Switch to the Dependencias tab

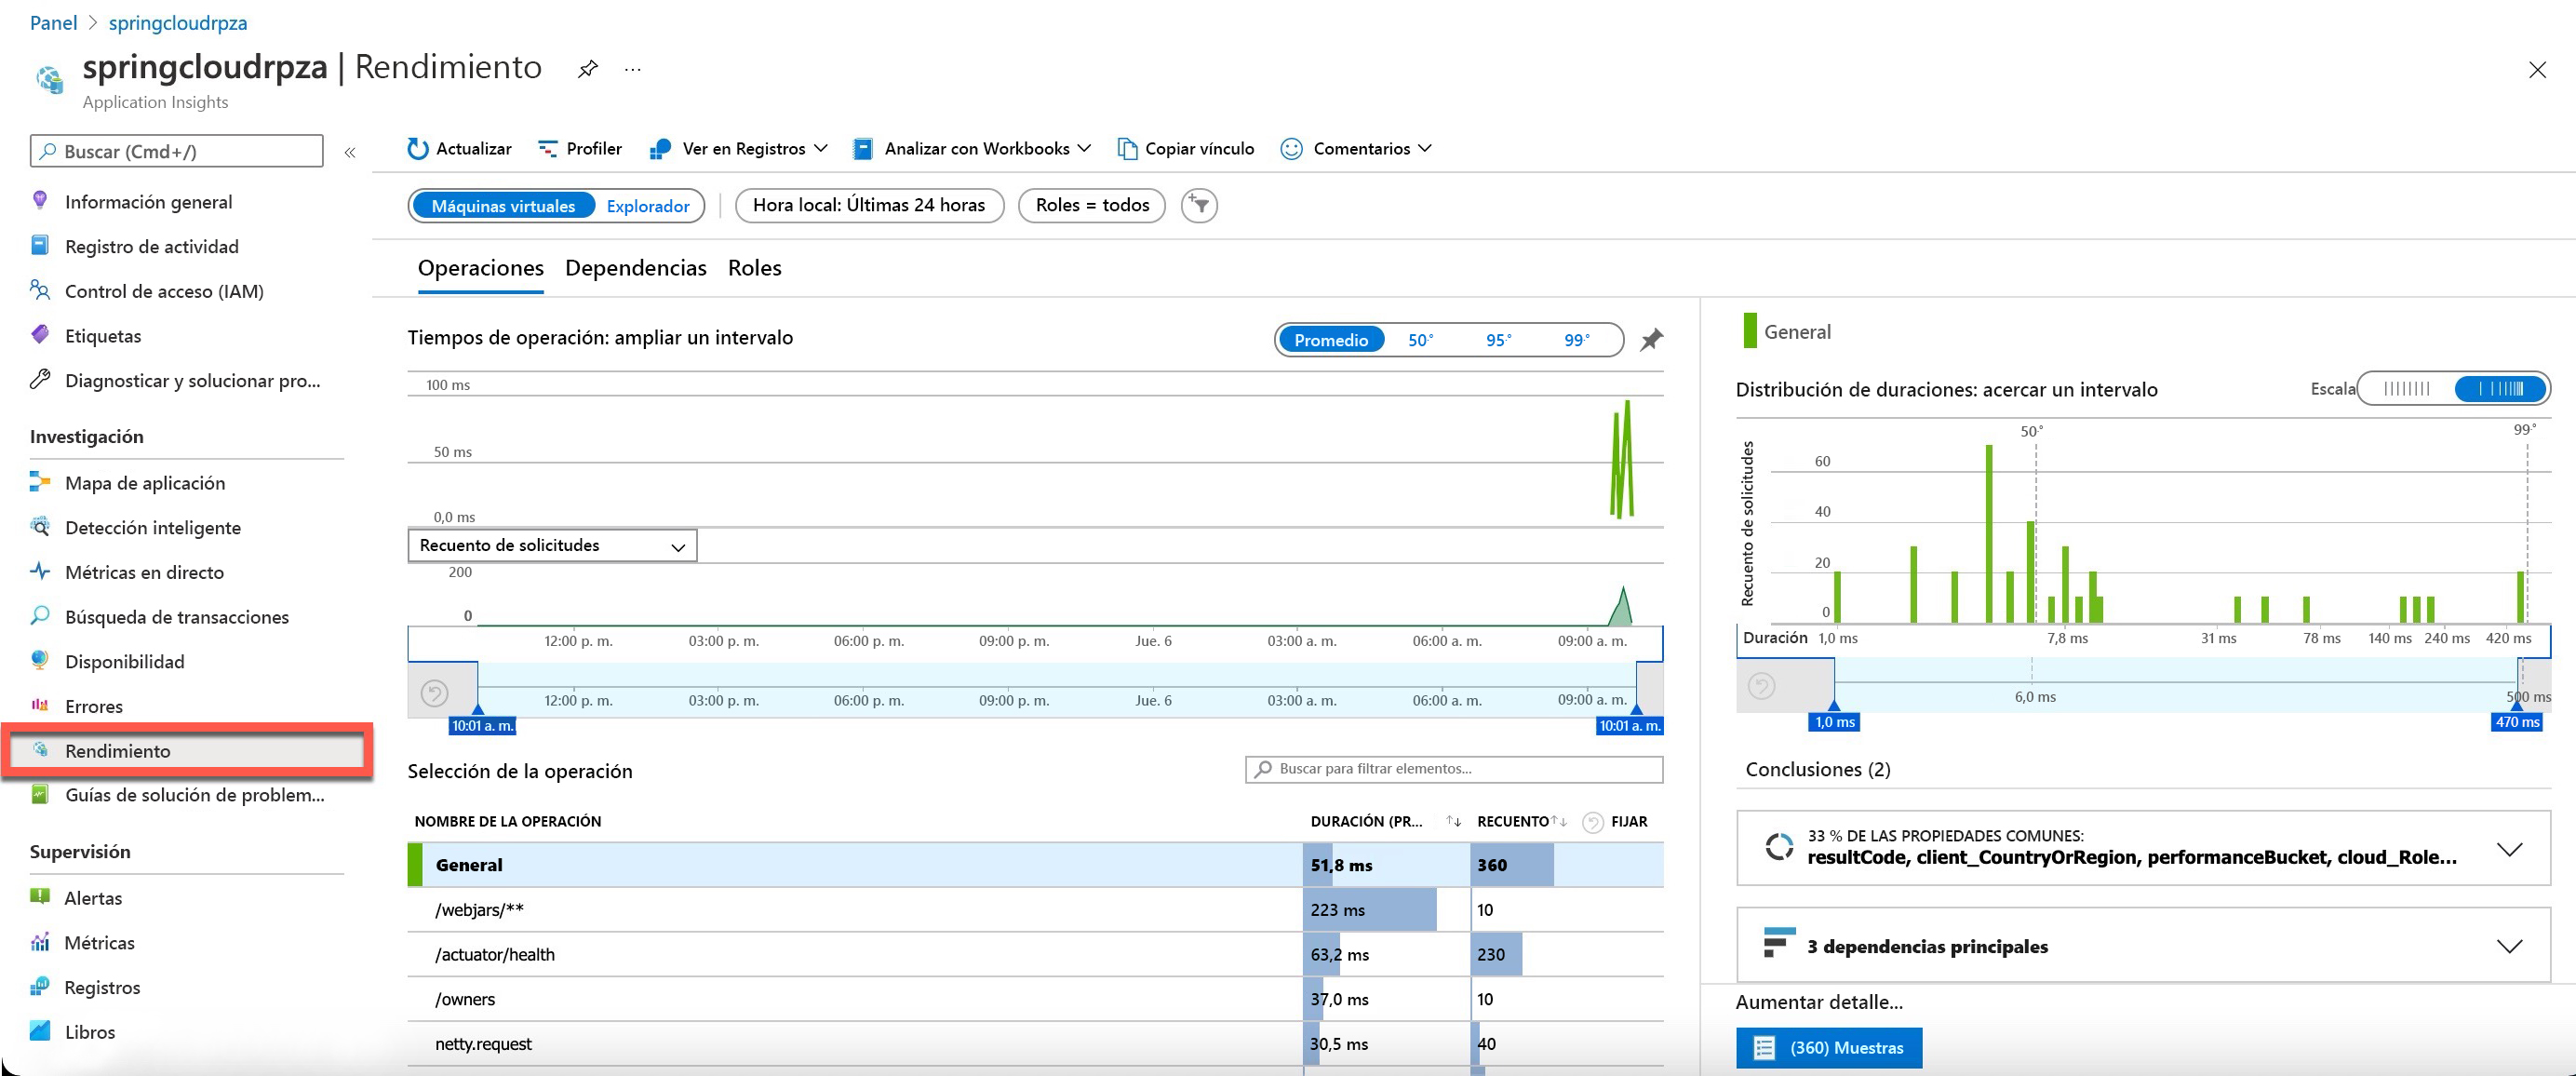[635, 268]
